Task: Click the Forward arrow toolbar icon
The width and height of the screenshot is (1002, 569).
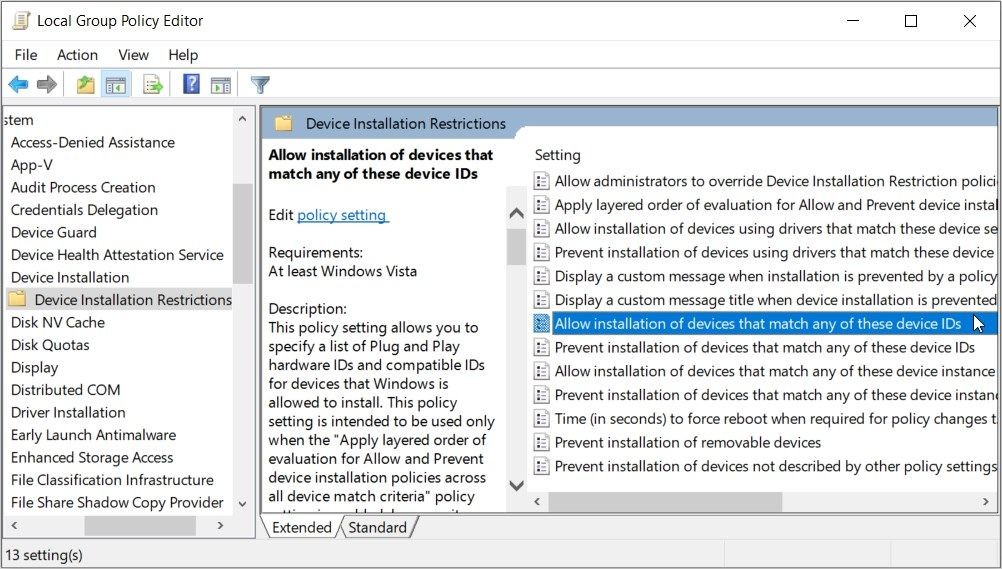Action: pos(47,84)
